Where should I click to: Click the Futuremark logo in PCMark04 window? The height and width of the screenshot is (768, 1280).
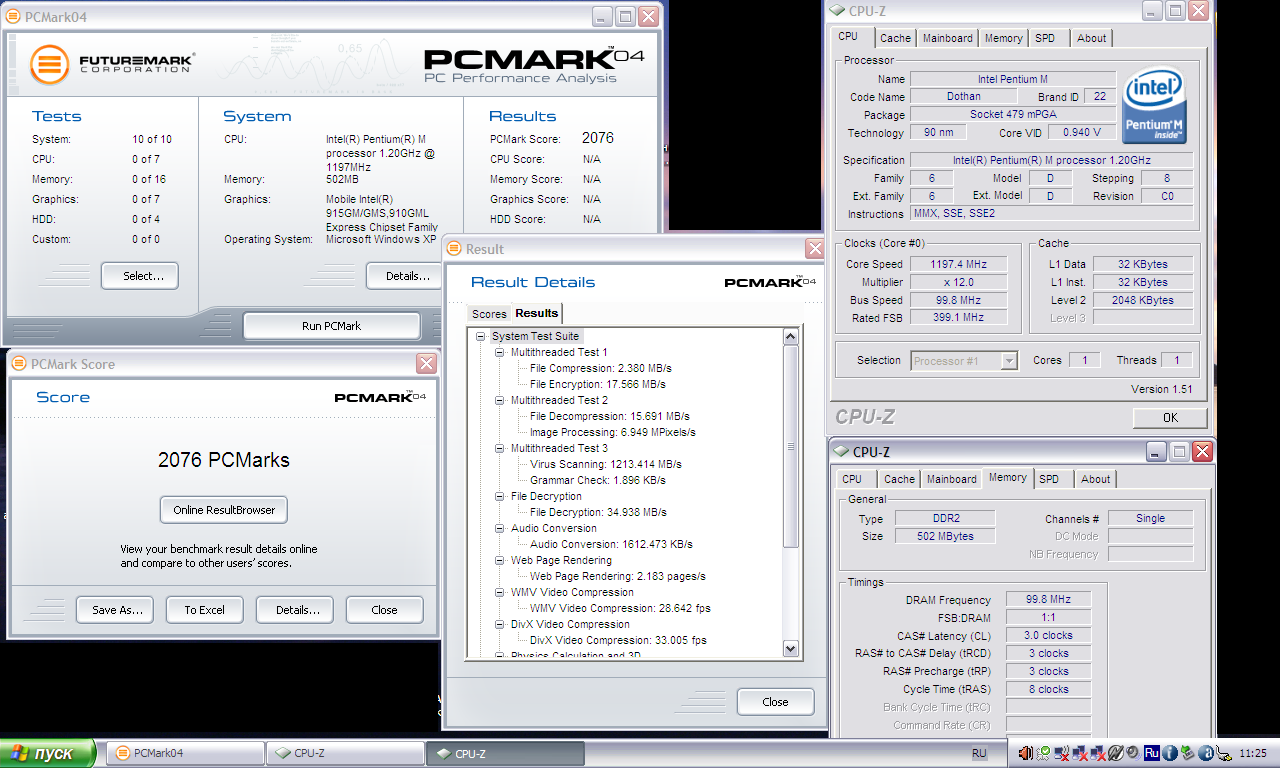112,66
